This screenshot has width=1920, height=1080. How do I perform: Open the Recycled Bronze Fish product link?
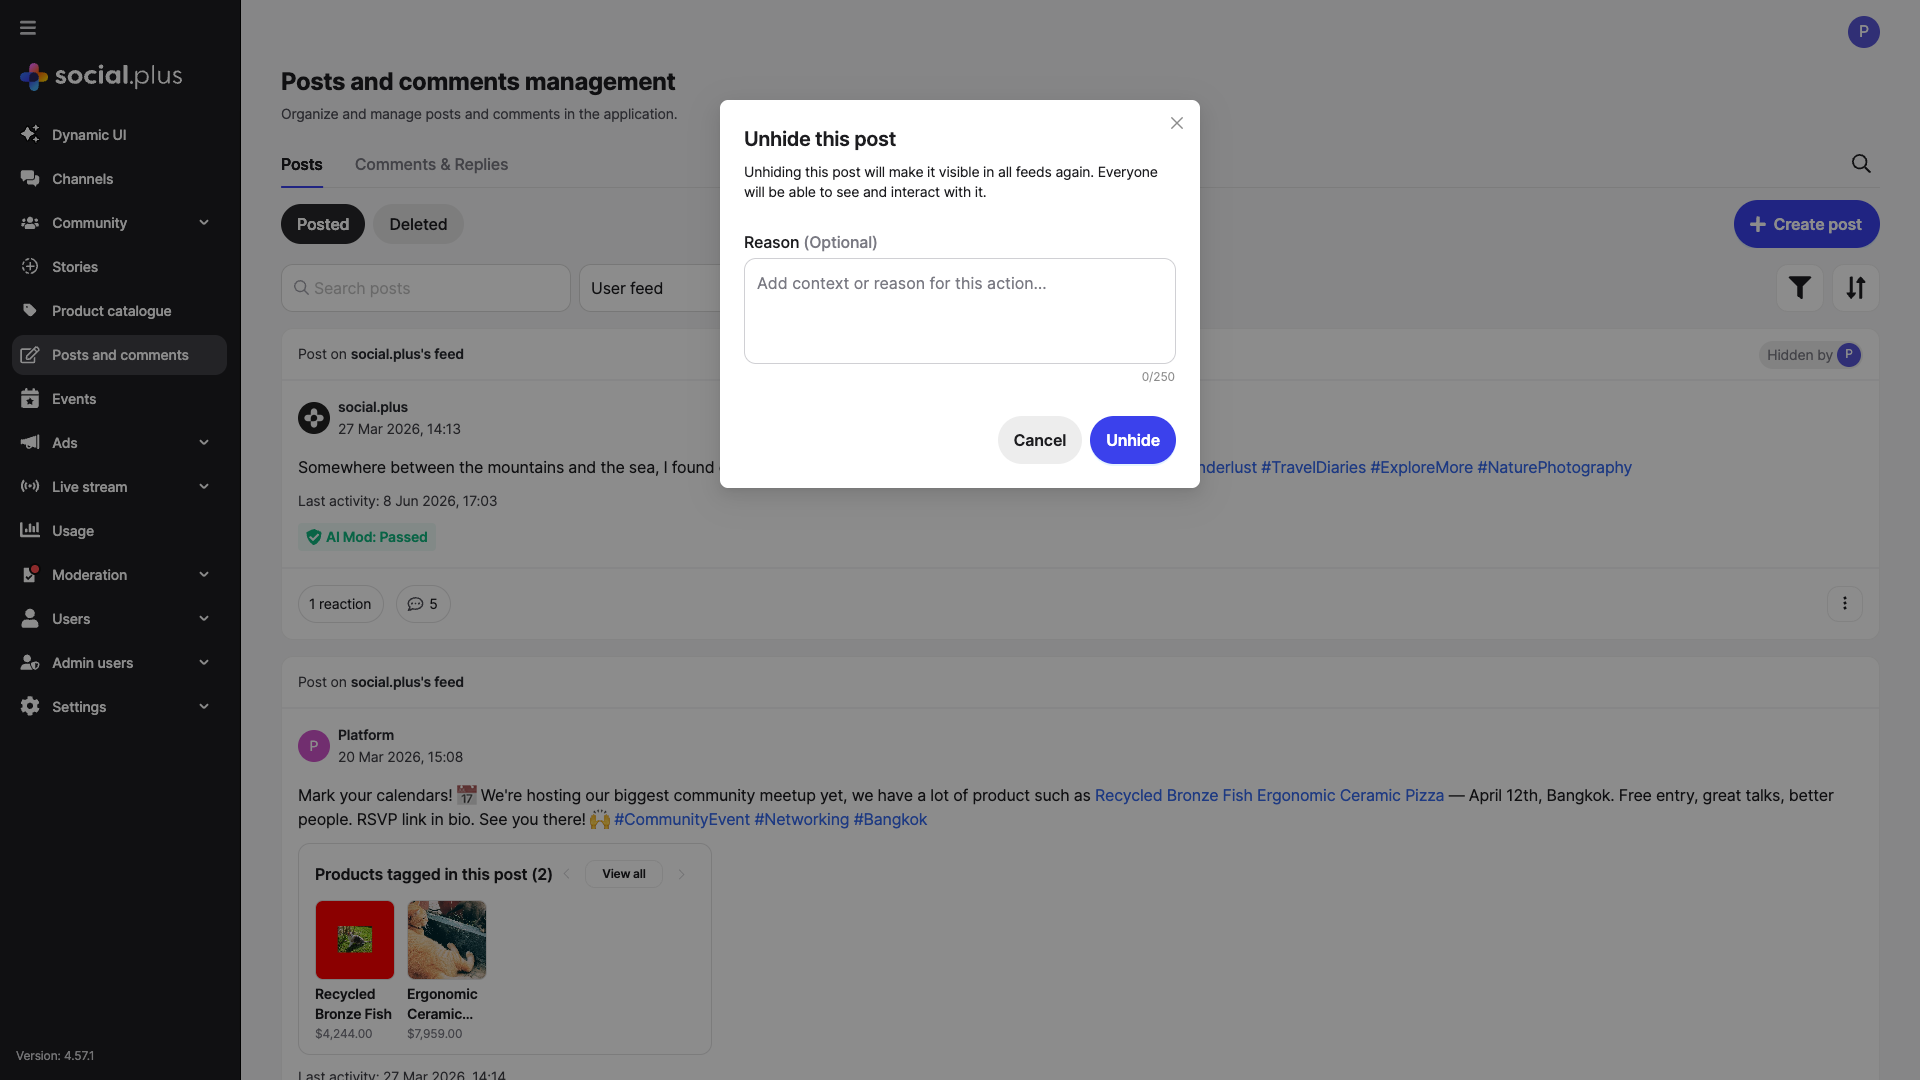(x=1174, y=796)
